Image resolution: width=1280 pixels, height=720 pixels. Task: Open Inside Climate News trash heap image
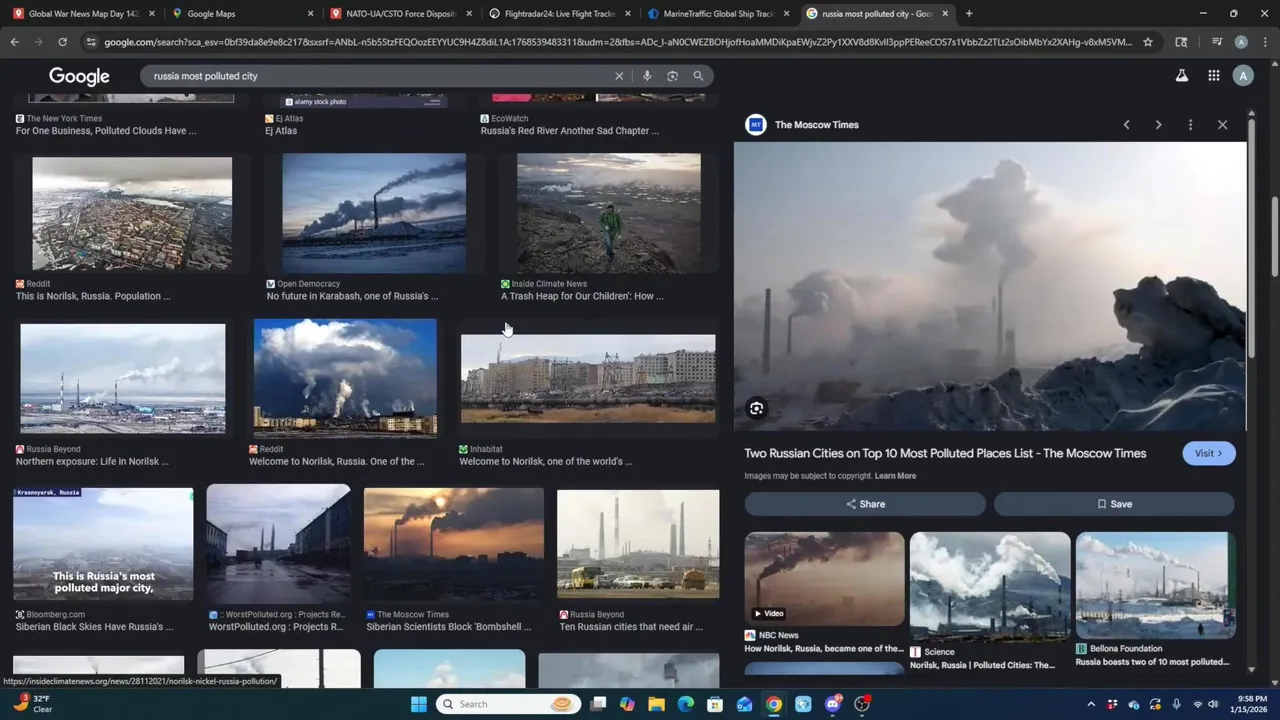[609, 213]
